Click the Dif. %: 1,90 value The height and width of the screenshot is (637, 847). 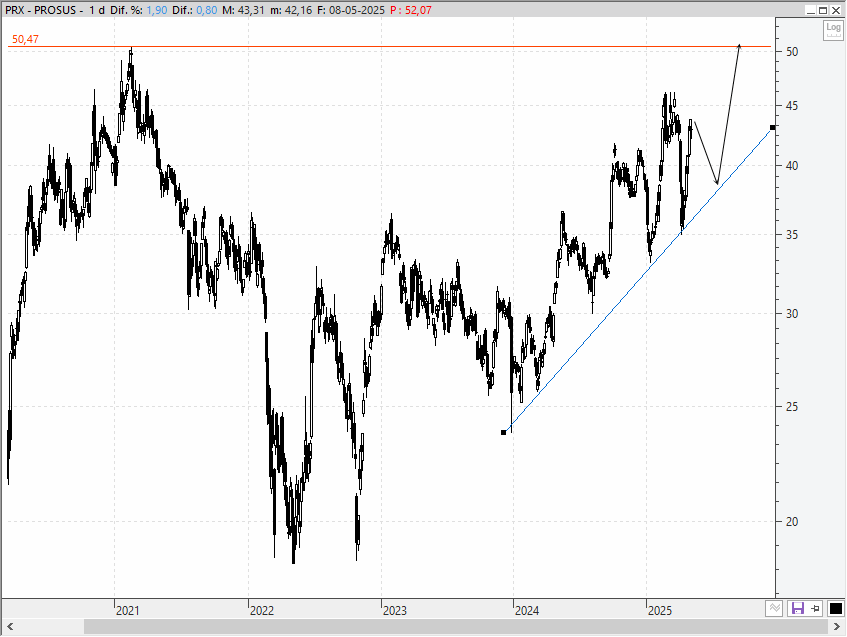point(139,10)
